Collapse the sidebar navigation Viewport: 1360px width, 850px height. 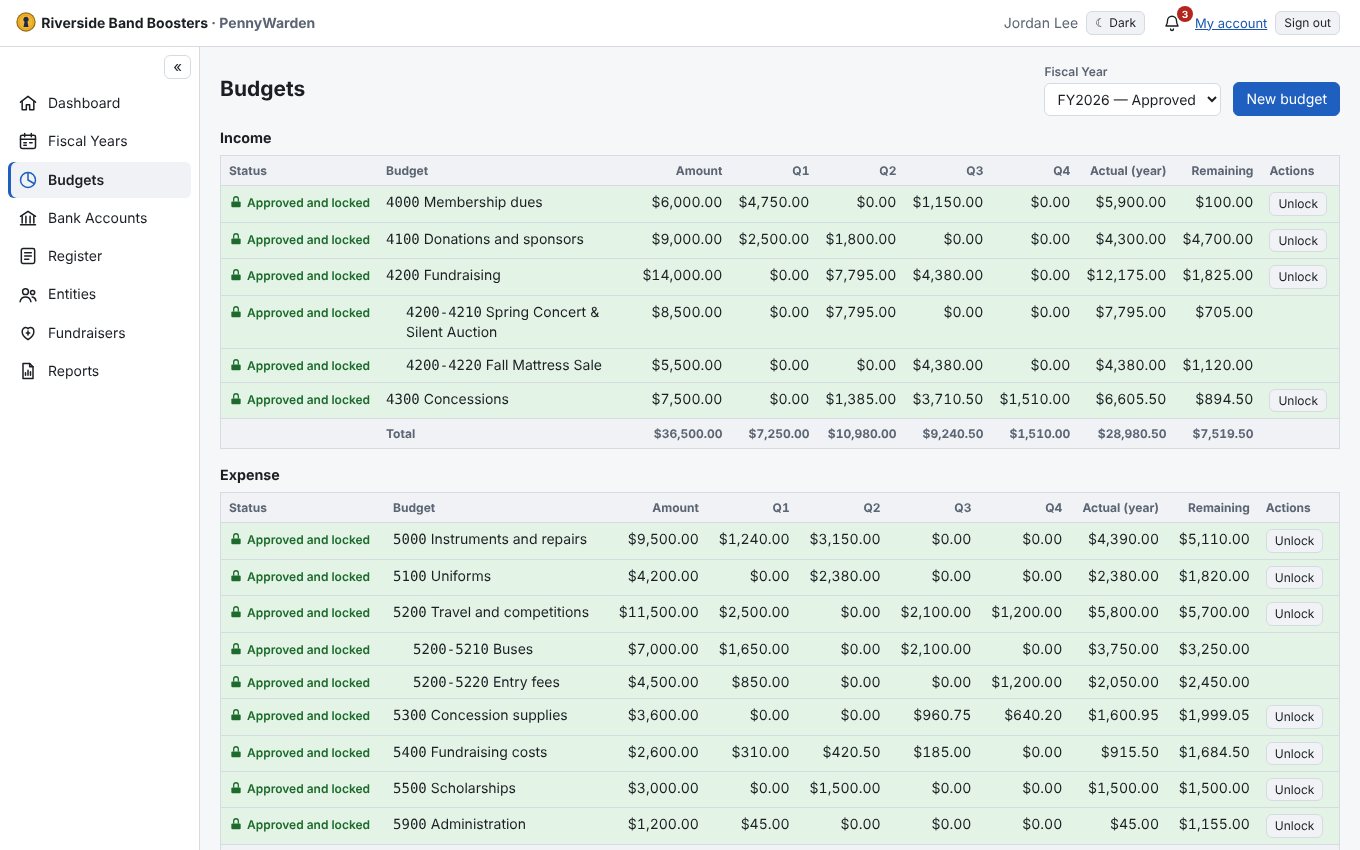[x=177, y=67]
